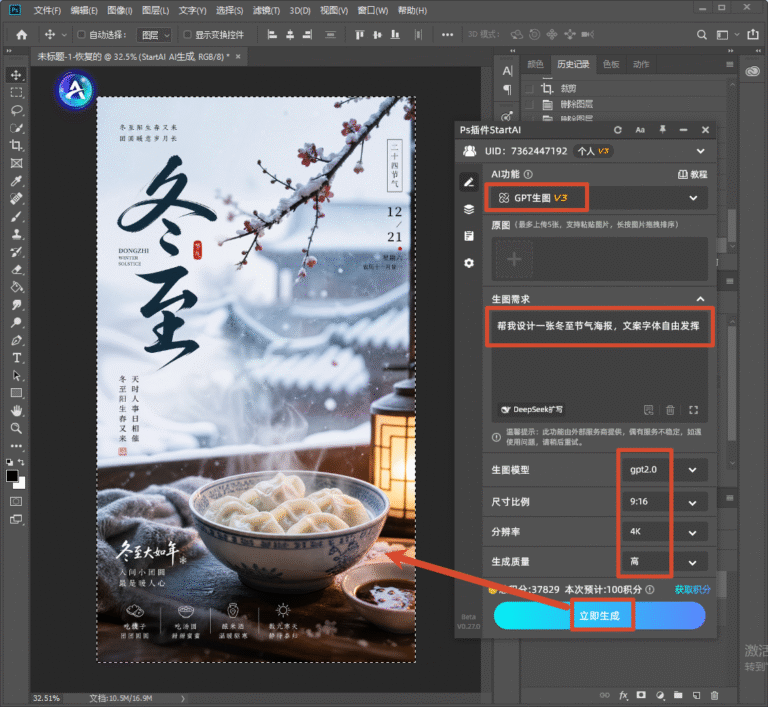Viewport: 768px width, 707px height.
Task: Collapse the 生图需求 section
Action: tap(700, 299)
